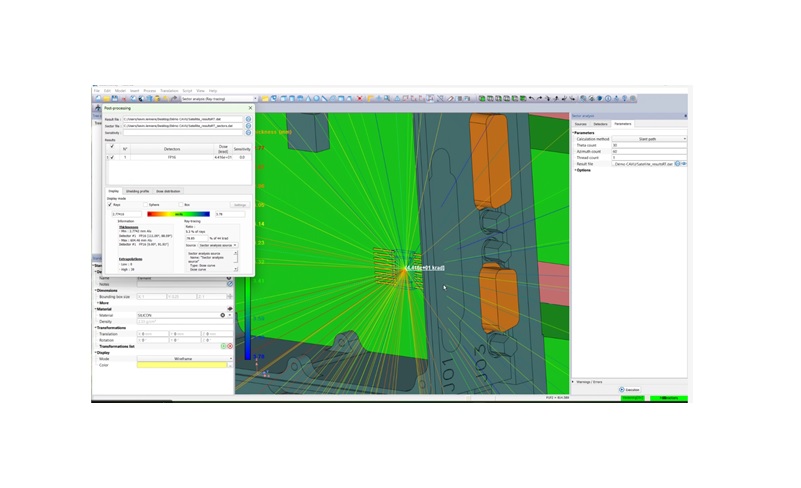Open the View menu

pos(200,90)
